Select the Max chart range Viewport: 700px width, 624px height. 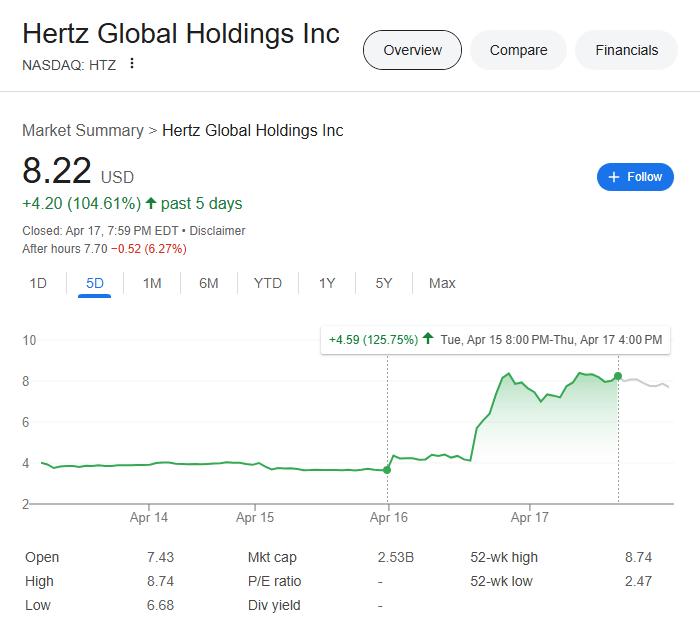tap(442, 283)
